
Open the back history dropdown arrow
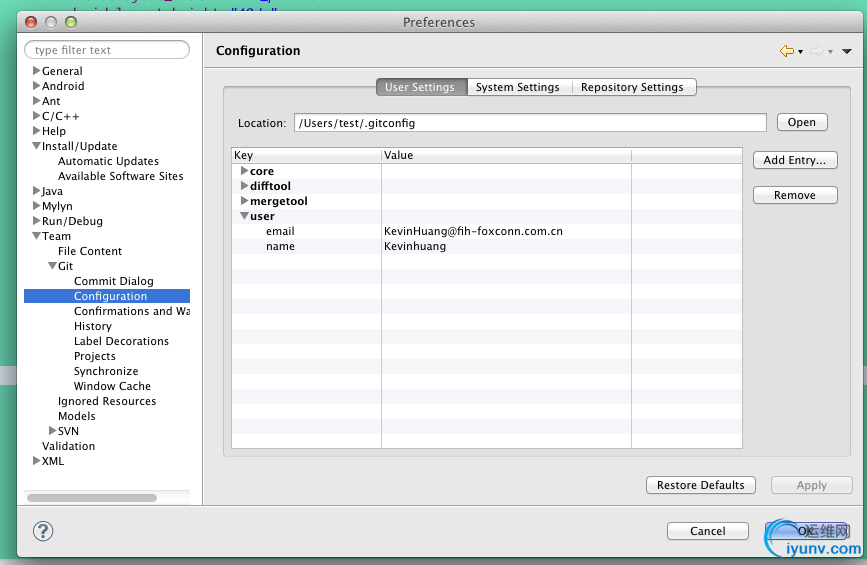pyautogui.click(x=800, y=52)
